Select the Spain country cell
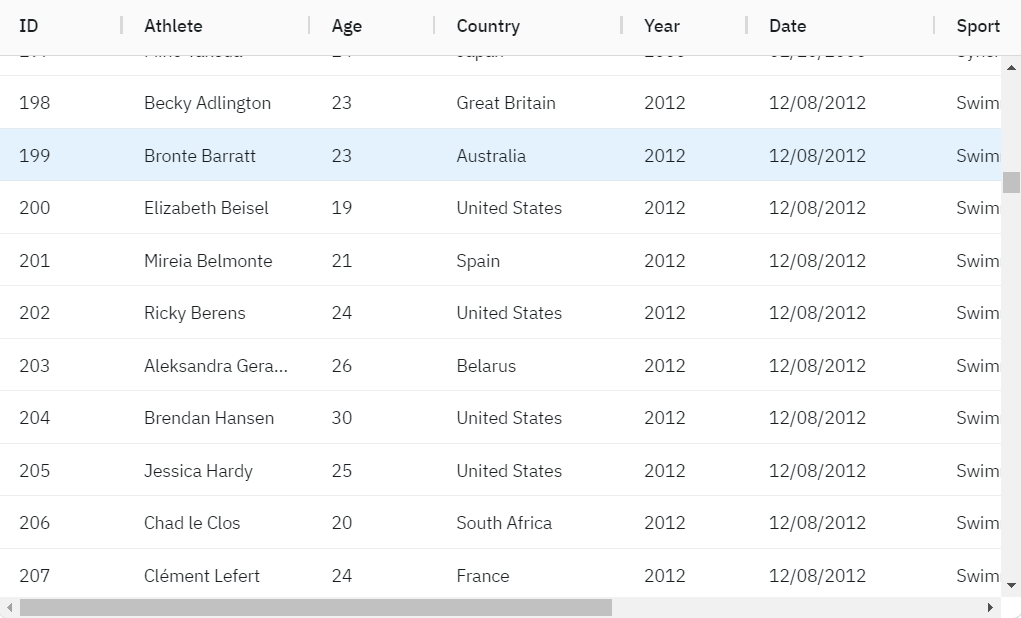 click(x=478, y=261)
